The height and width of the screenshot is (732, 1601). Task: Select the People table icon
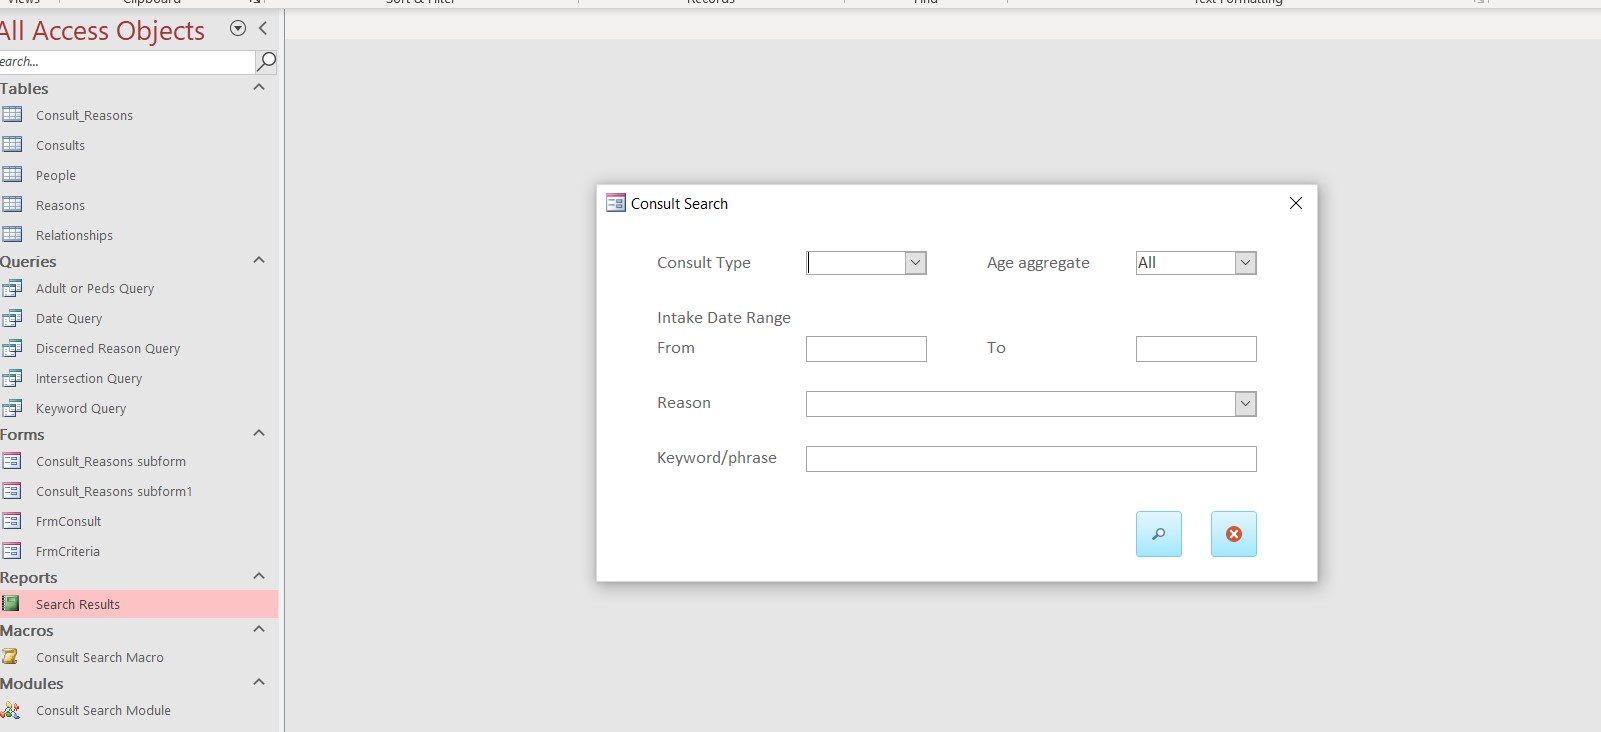(12, 175)
